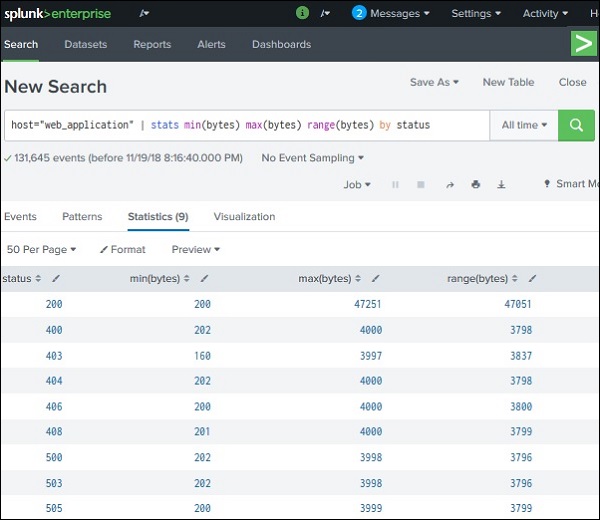Expand the No Event Sampling dropdown

coord(312,158)
